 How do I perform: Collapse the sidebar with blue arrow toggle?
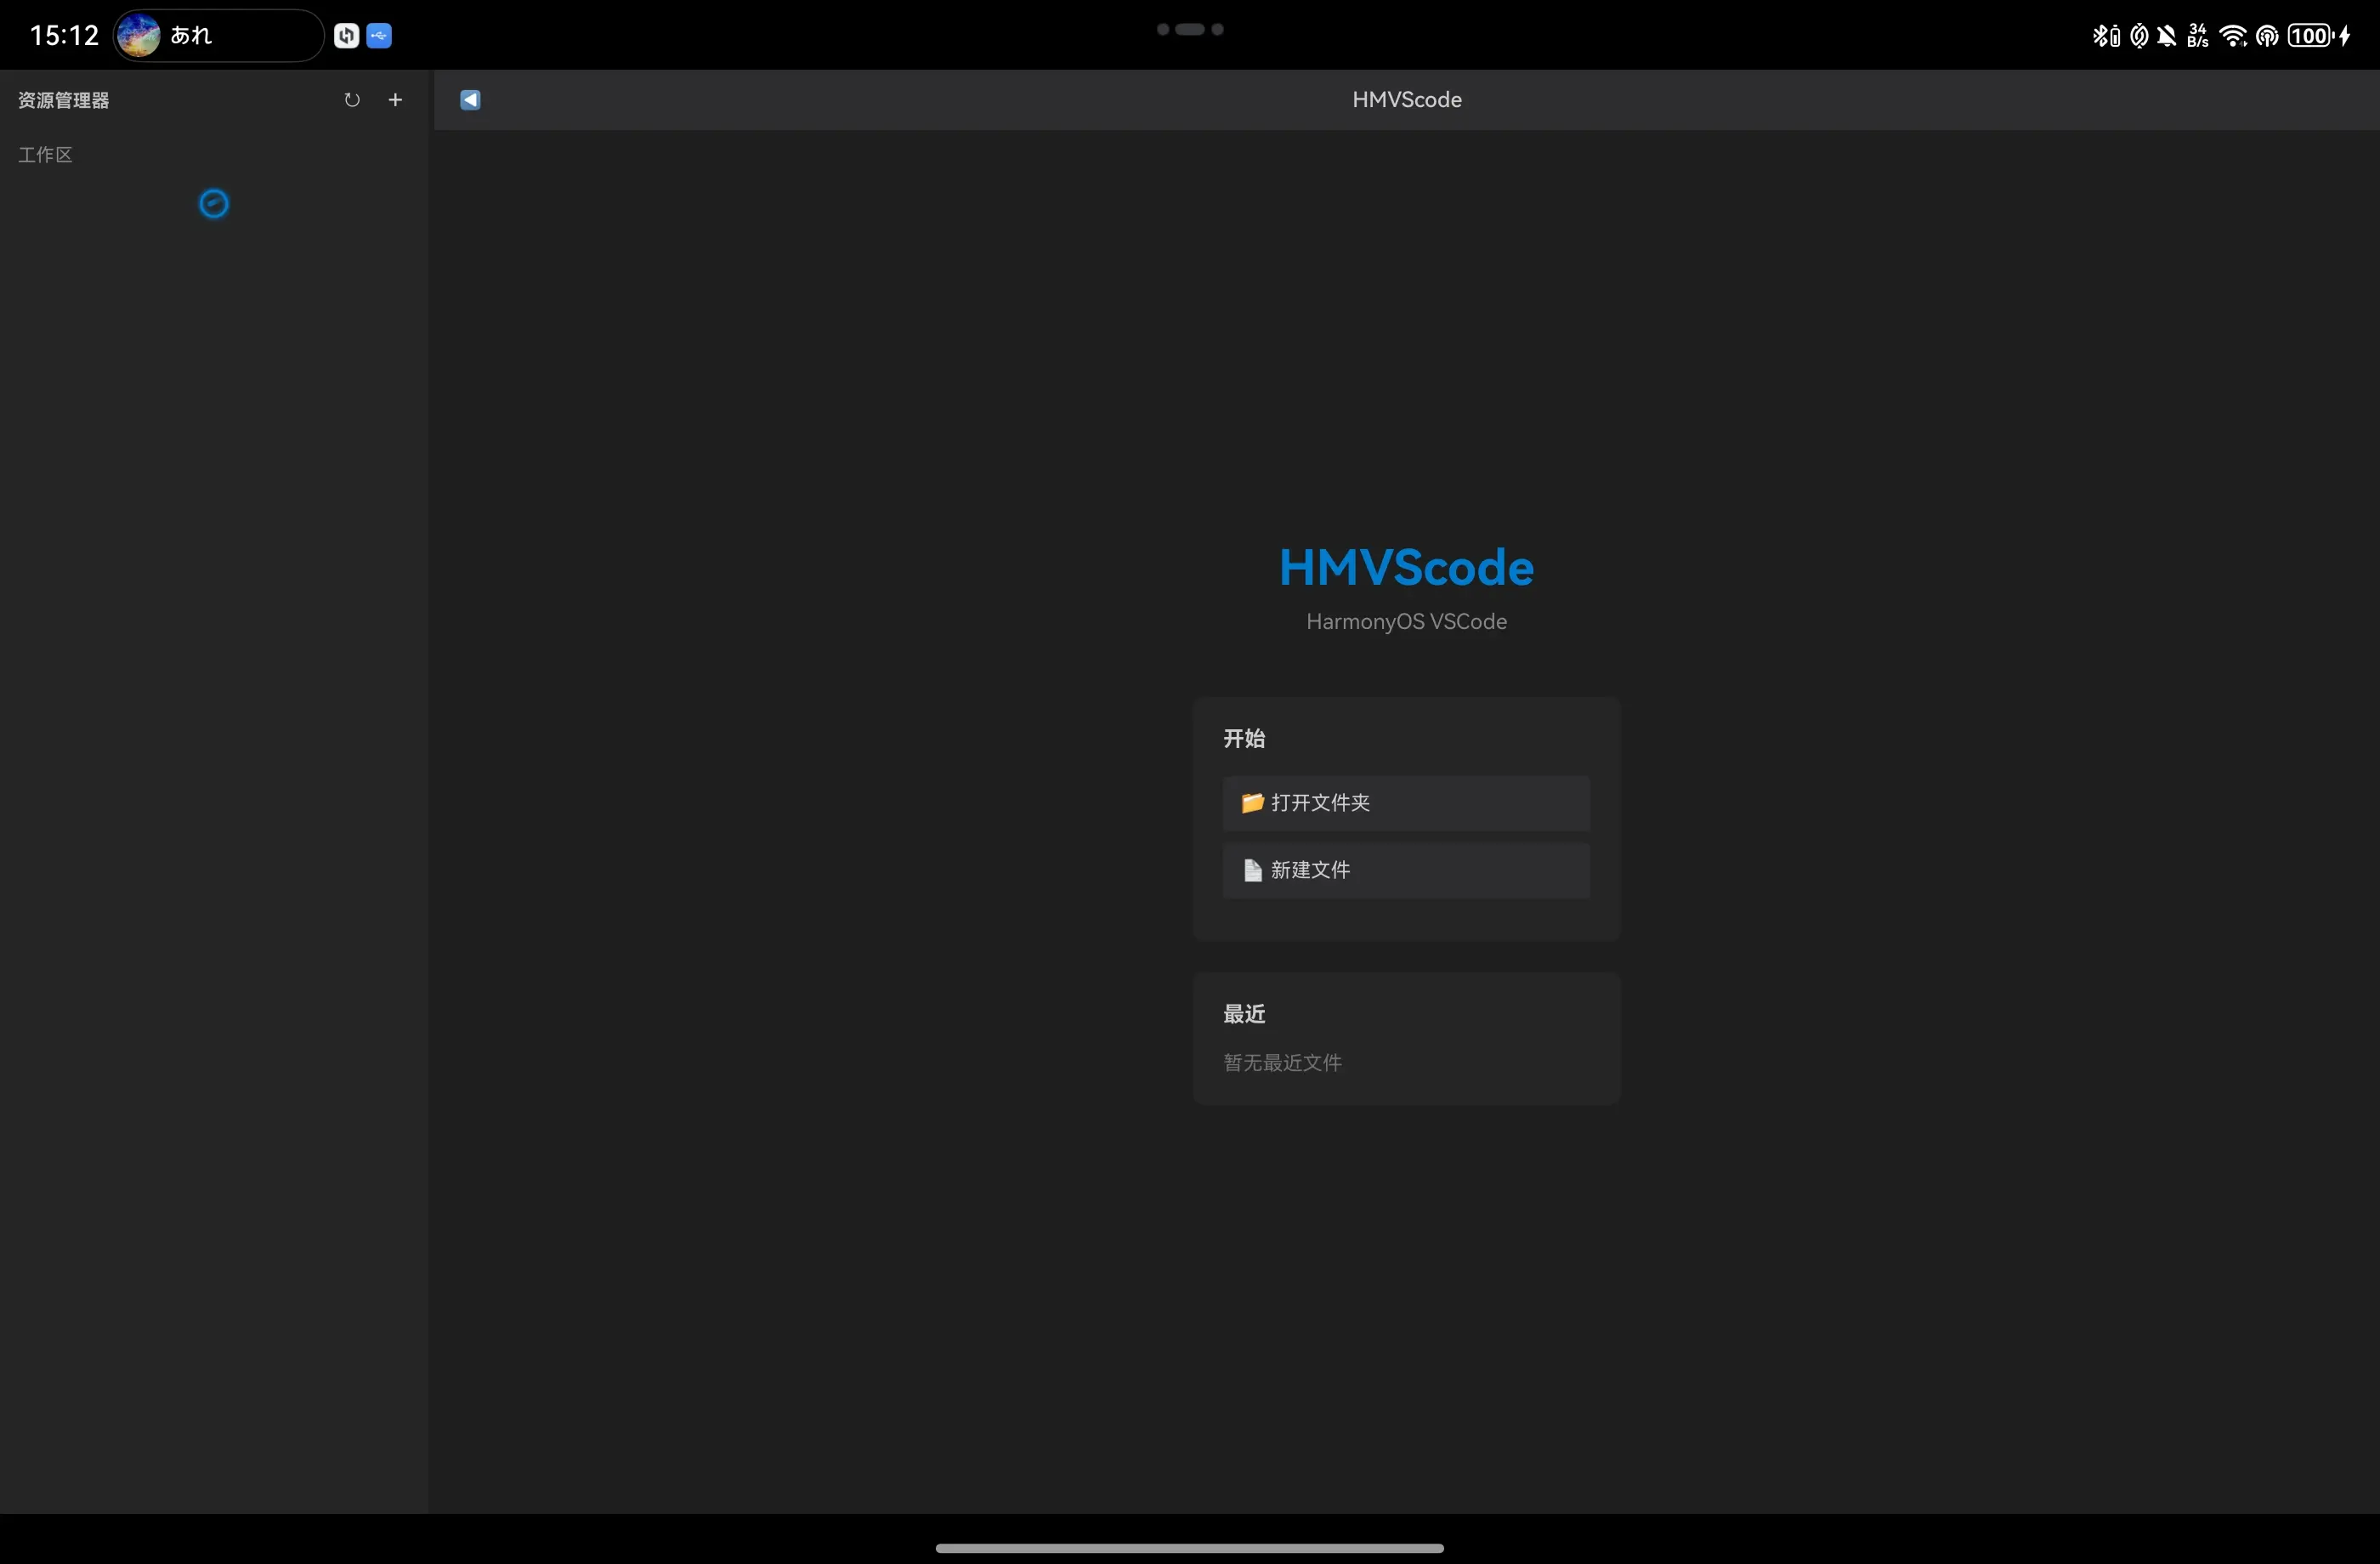coord(470,100)
